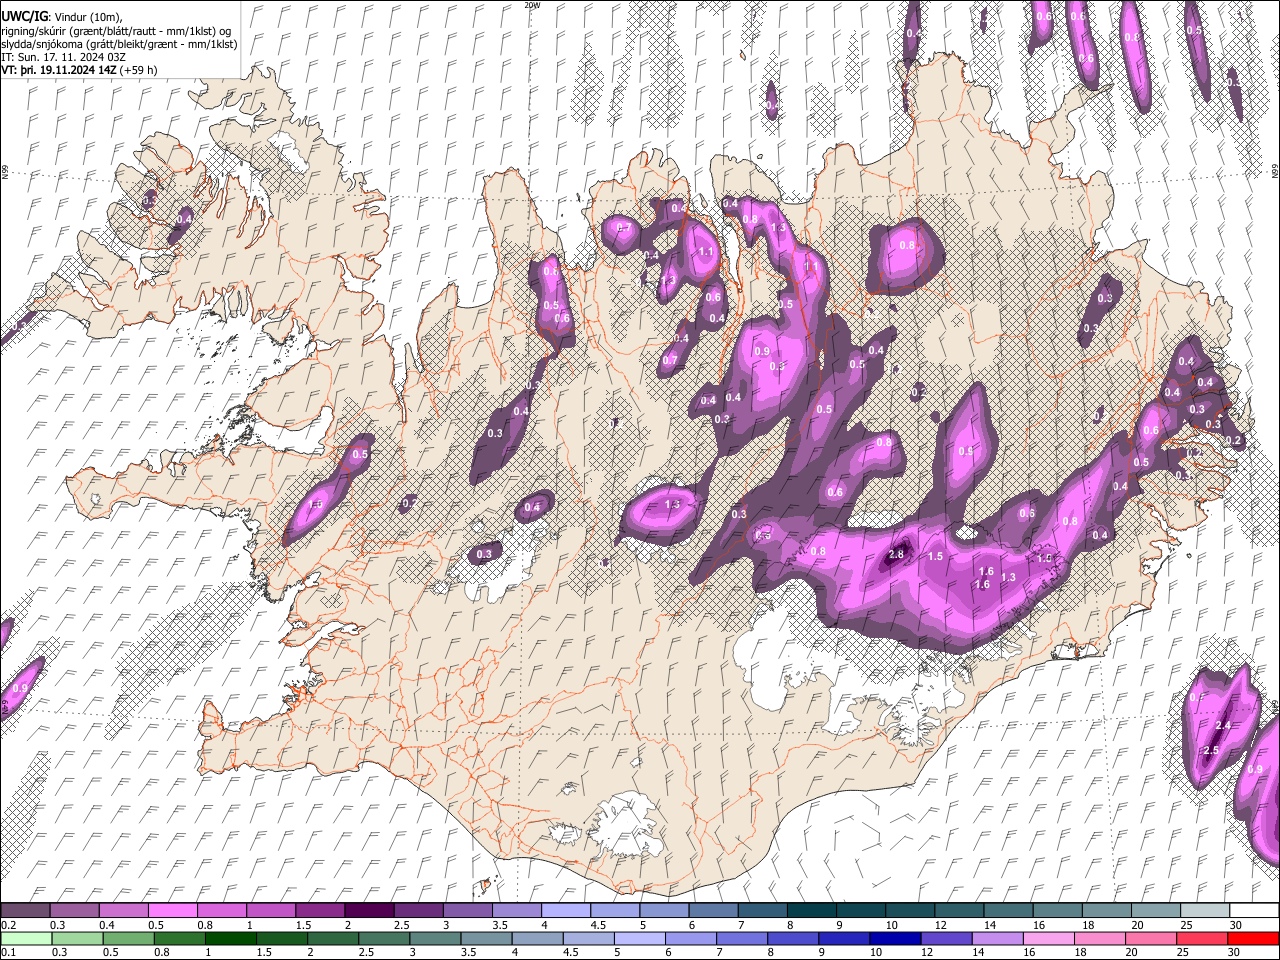Pick the dark teal 8–9 top legend swatch

(812, 911)
